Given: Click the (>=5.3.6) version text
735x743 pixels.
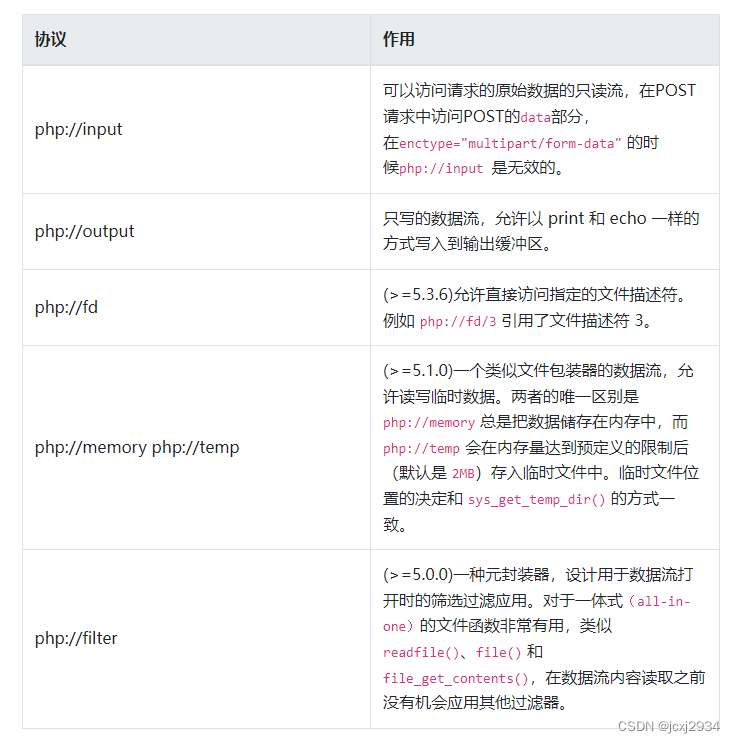Looking at the screenshot, I should [x=418, y=295].
